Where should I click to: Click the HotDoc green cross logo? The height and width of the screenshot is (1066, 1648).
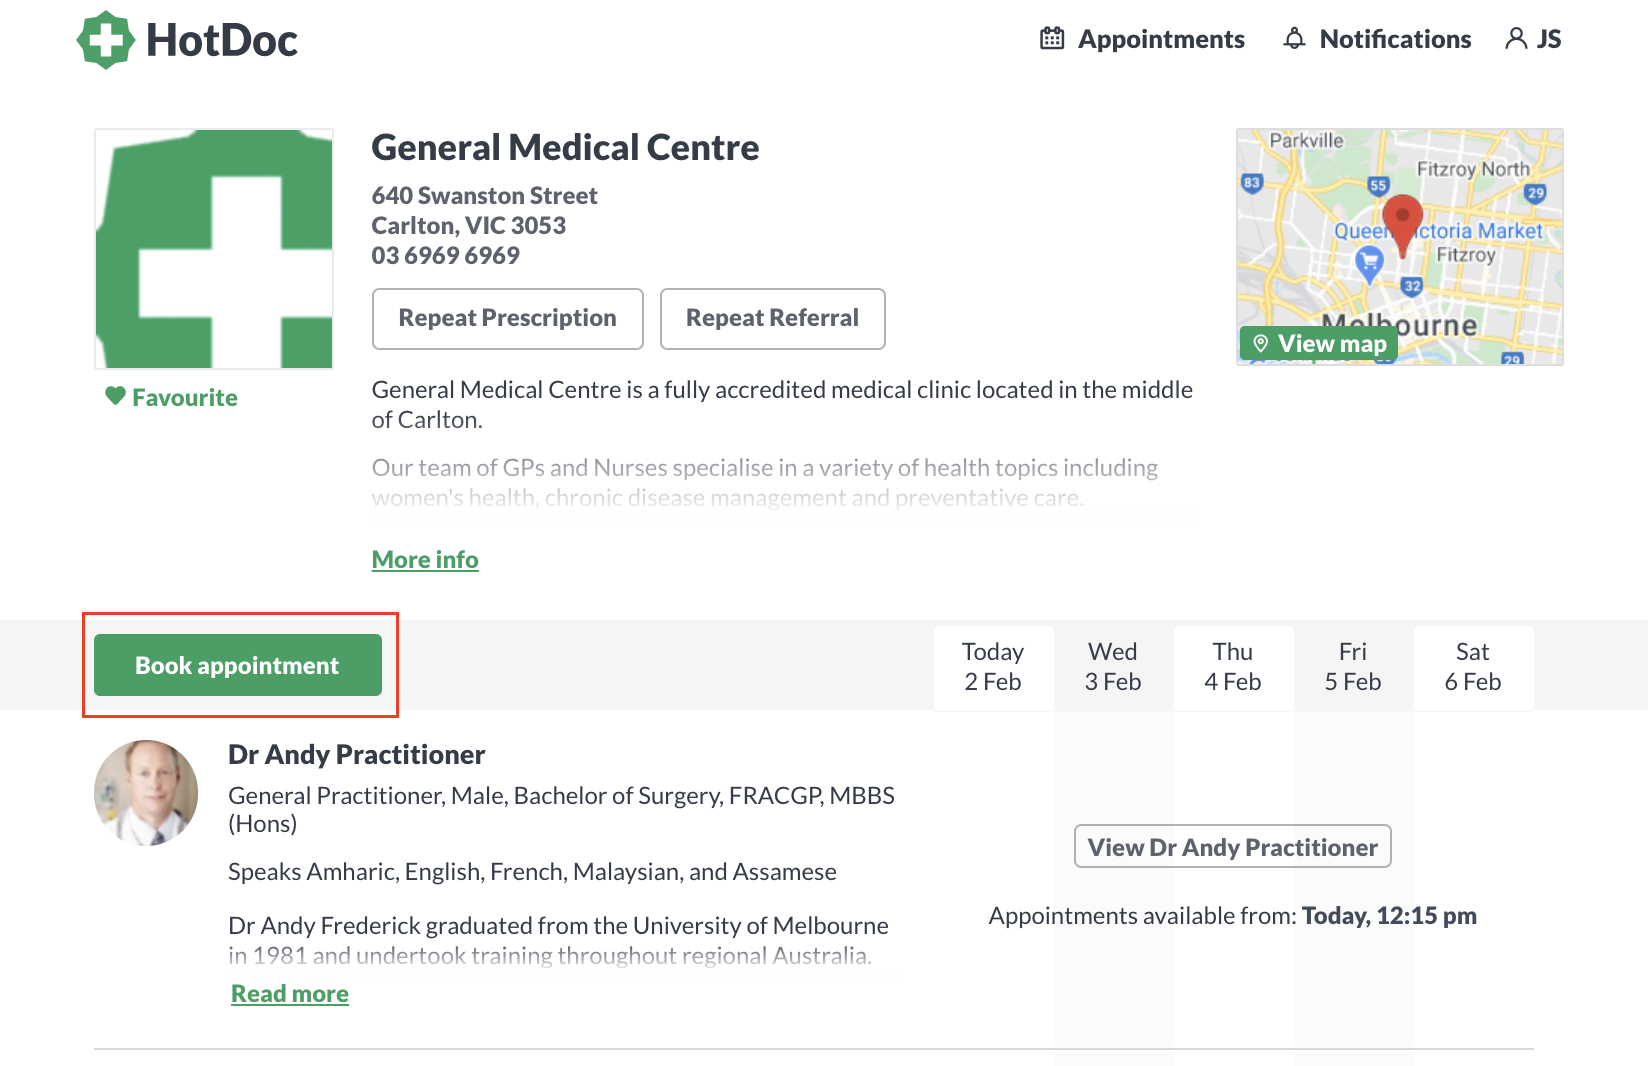coord(106,40)
